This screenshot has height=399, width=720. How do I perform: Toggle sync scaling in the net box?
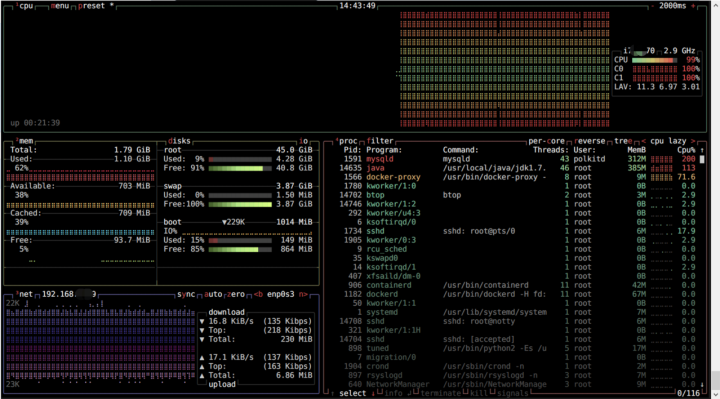coord(186,294)
